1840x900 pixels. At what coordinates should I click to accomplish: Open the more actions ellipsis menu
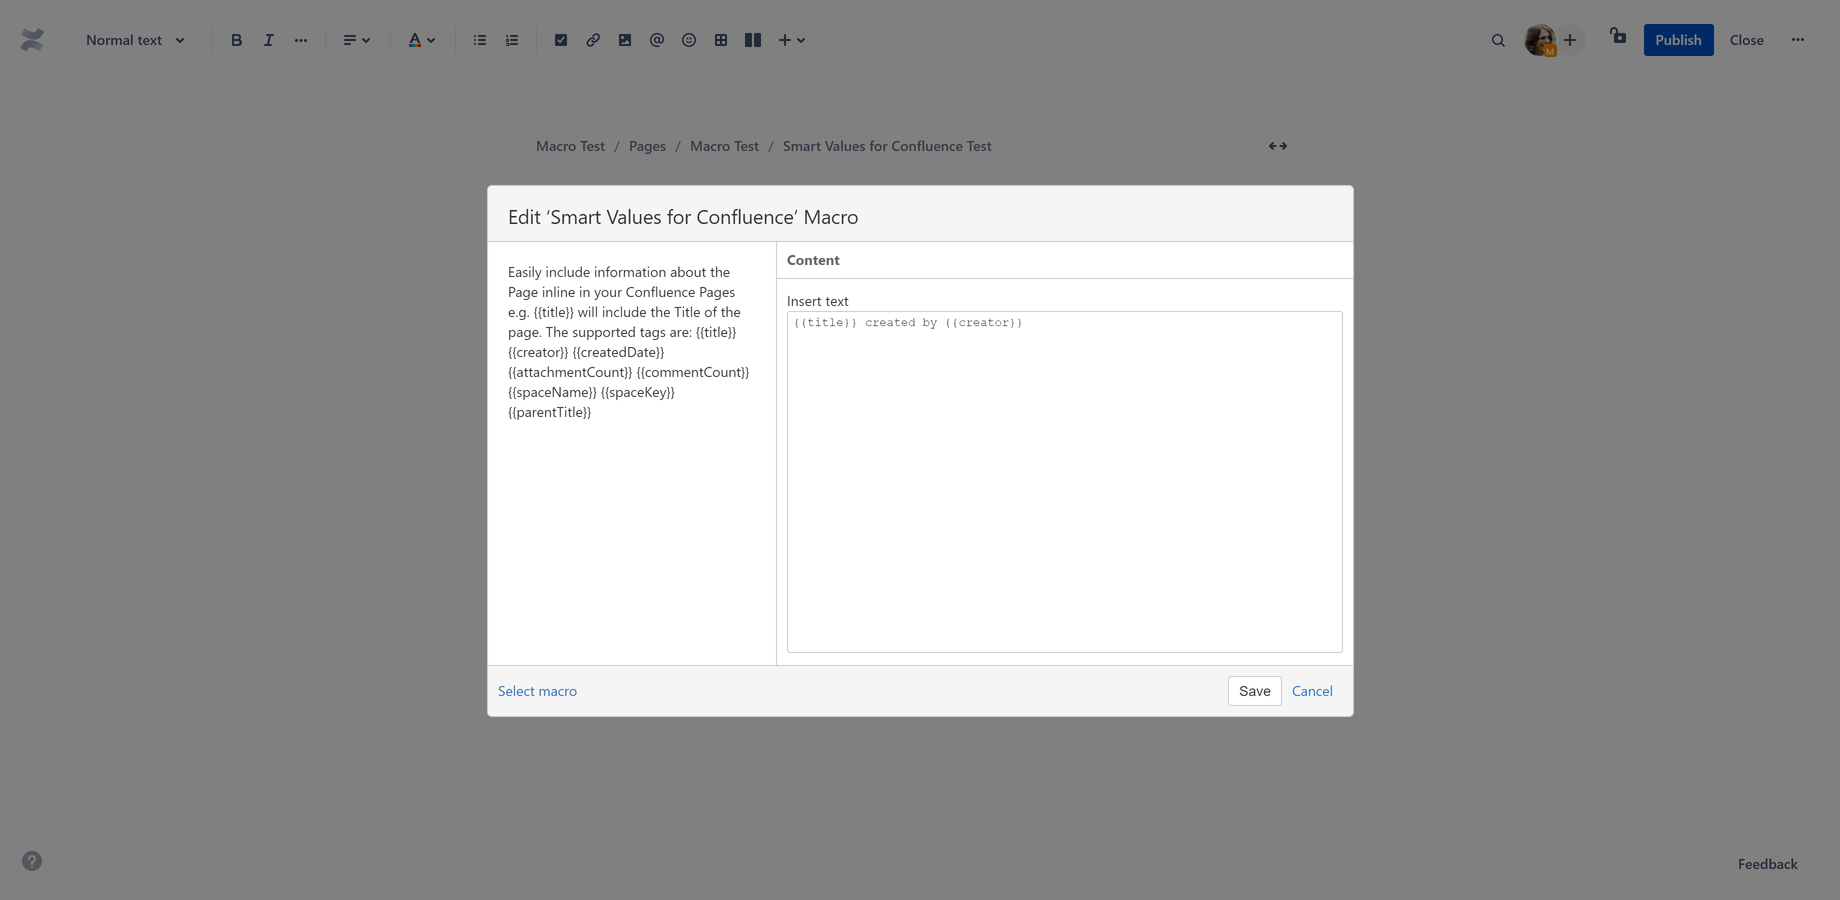tap(1798, 40)
